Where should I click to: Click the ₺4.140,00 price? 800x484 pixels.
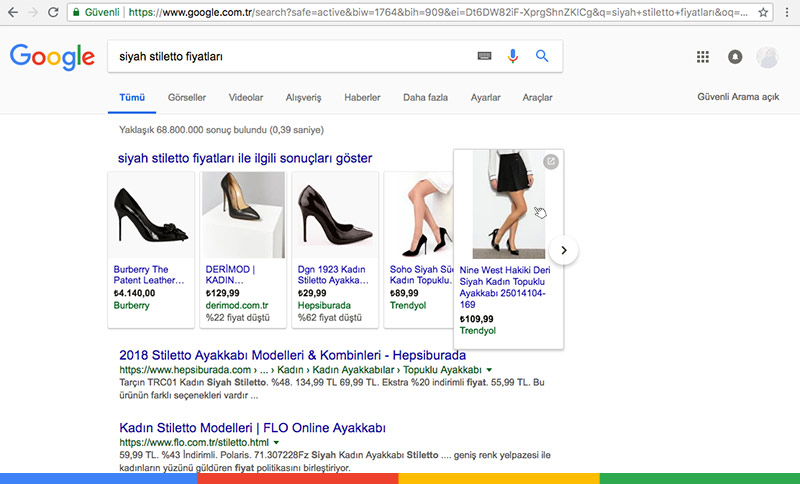point(134,293)
